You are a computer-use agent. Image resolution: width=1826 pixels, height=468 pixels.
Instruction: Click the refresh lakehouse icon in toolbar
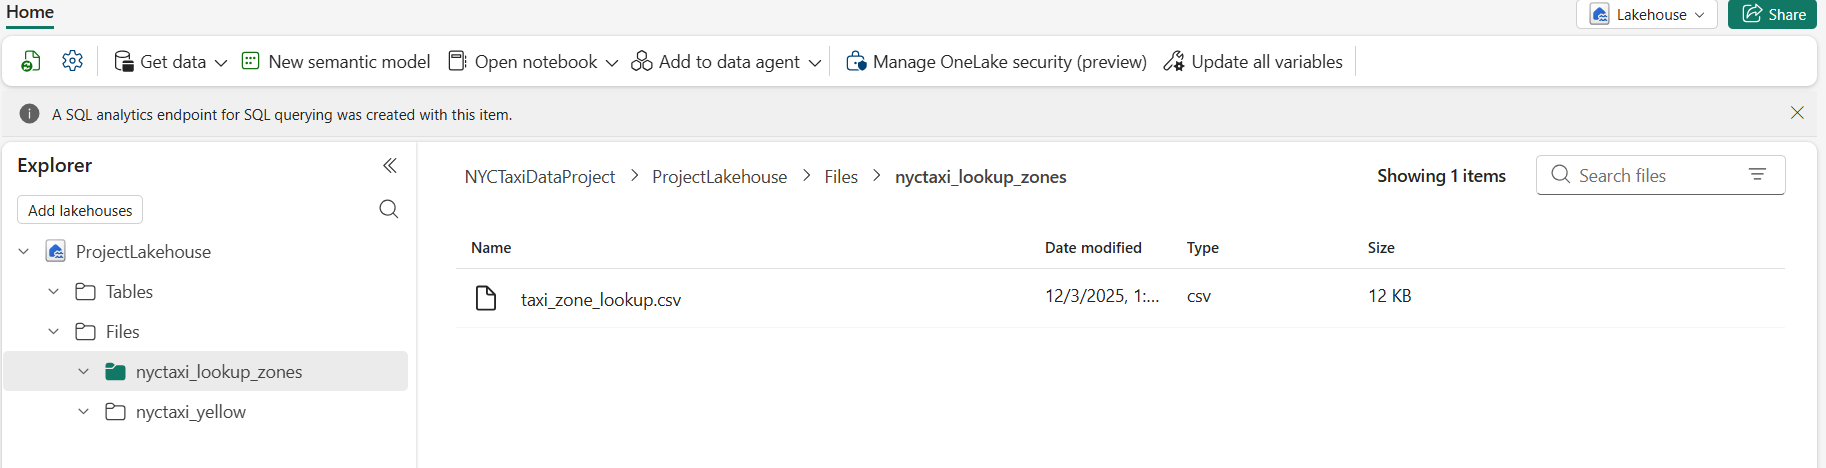coord(31,62)
